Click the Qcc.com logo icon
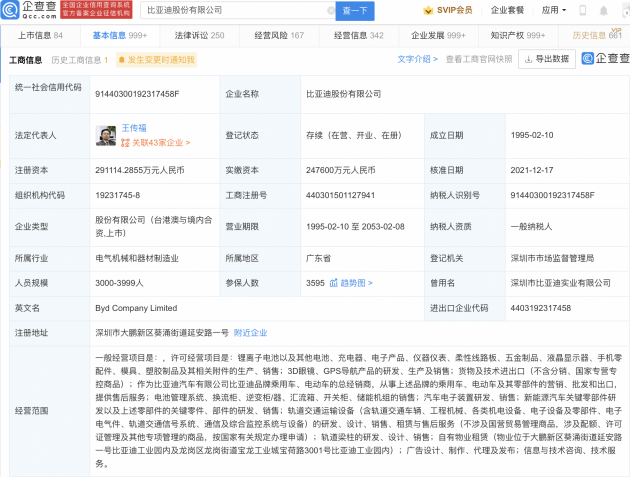630x477 pixels. [10, 10]
